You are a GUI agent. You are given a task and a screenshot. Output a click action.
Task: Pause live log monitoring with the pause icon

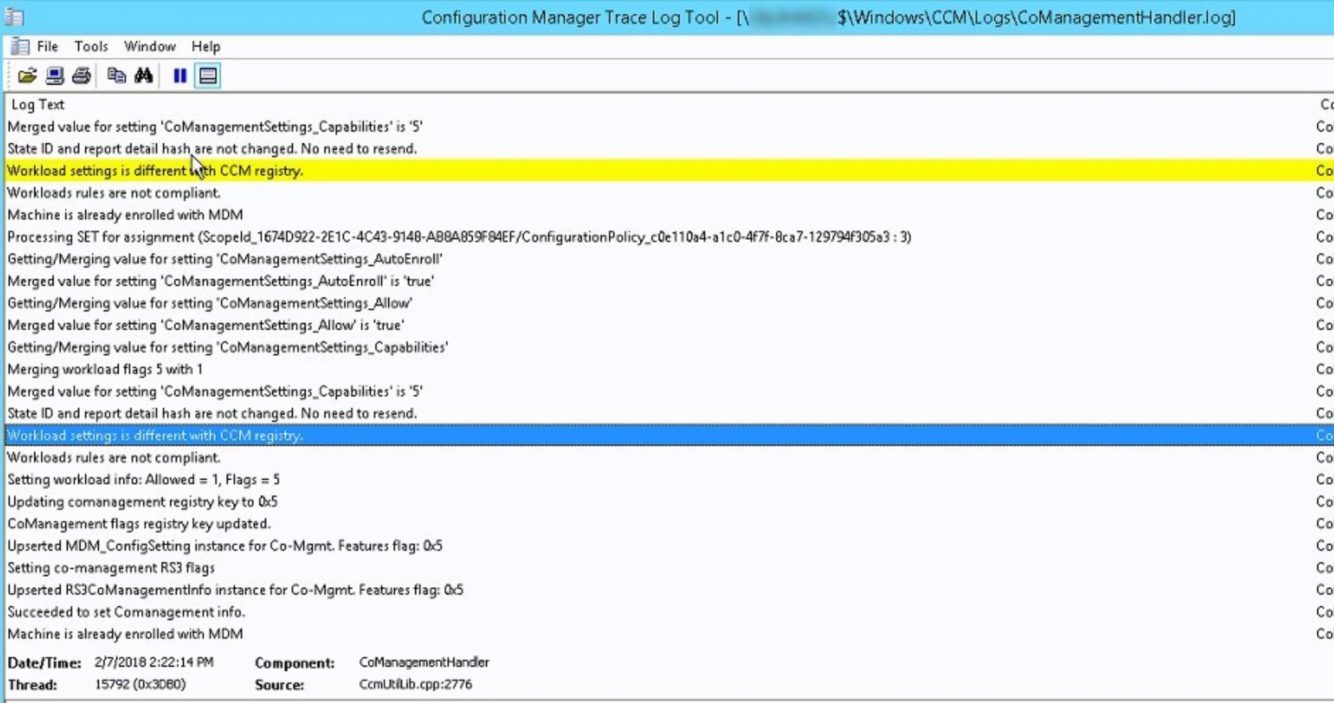pyautogui.click(x=178, y=75)
